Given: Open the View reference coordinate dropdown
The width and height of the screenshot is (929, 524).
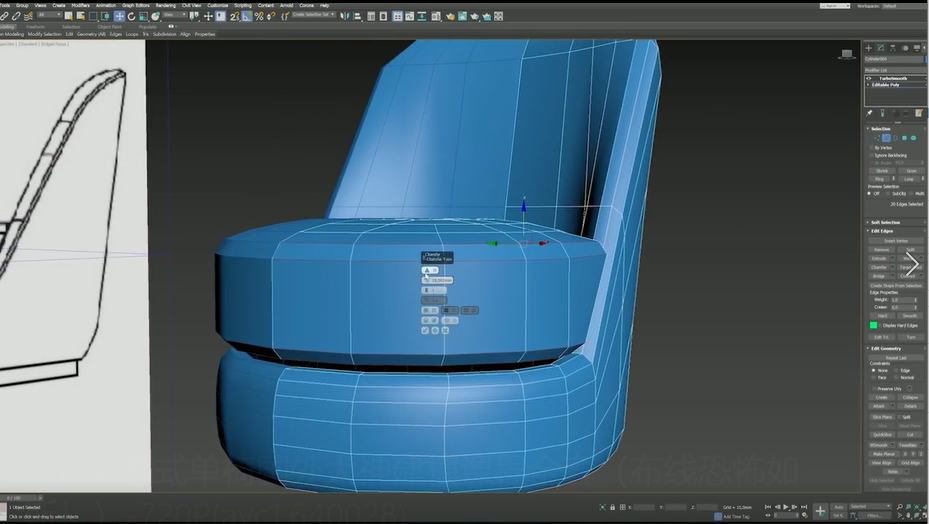Looking at the screenshot, I should click(174, 15).
